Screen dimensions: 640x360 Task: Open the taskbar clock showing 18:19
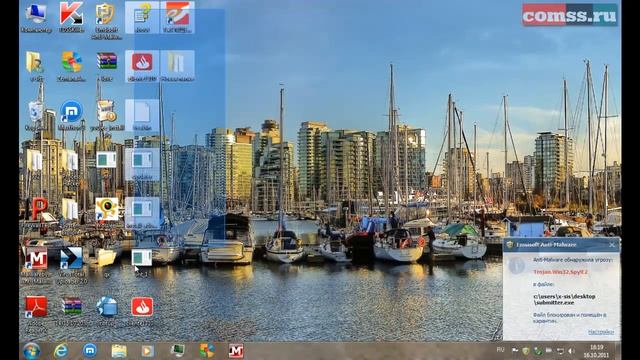click(x=597, y=351)
